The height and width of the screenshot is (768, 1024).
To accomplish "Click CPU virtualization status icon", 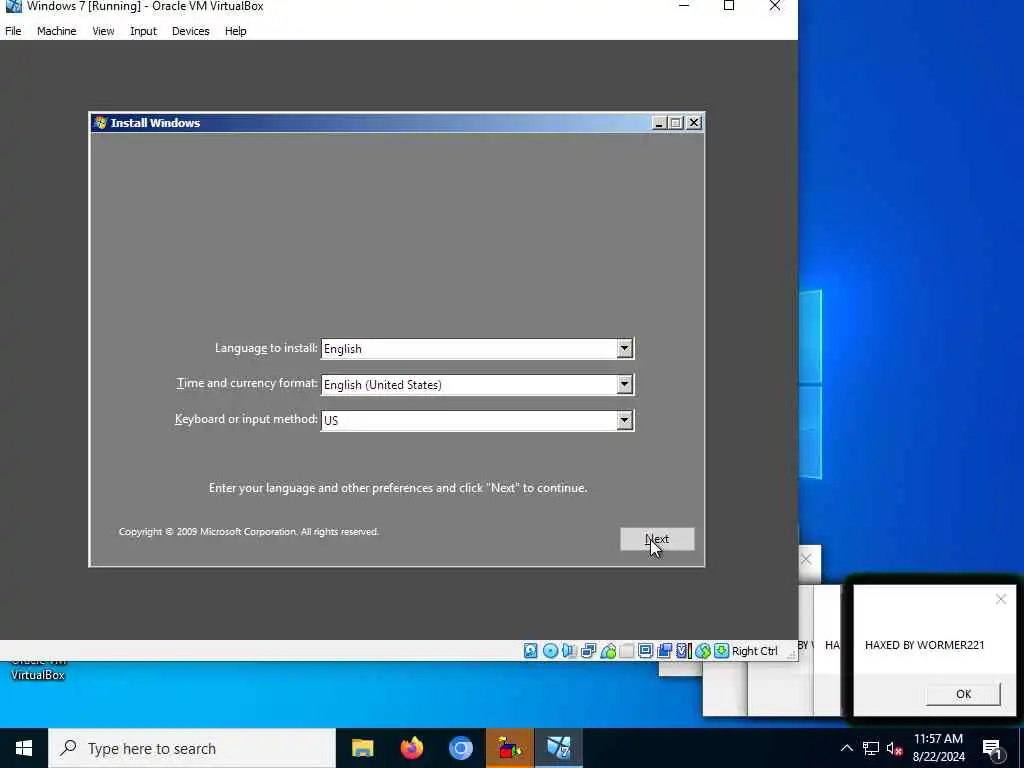I will (684, 650).
